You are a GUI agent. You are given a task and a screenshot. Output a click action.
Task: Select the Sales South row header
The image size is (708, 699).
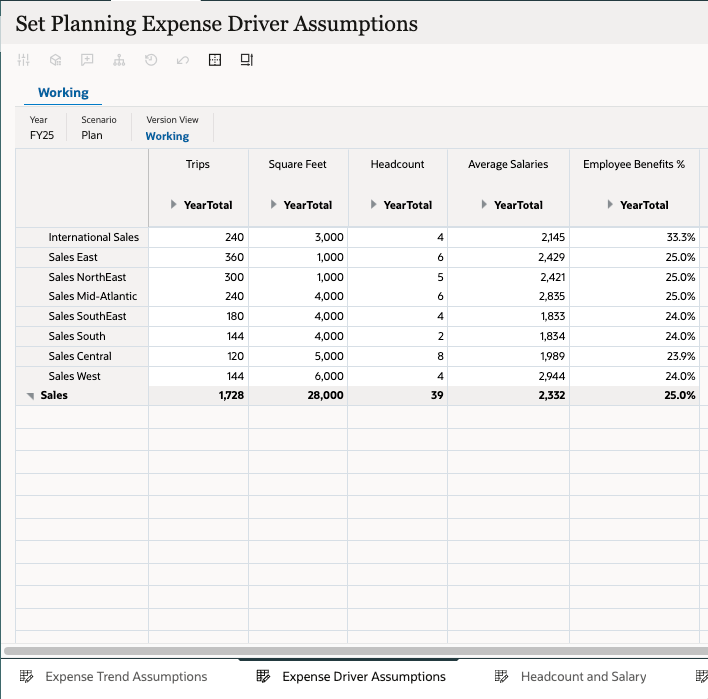[82, 336]
